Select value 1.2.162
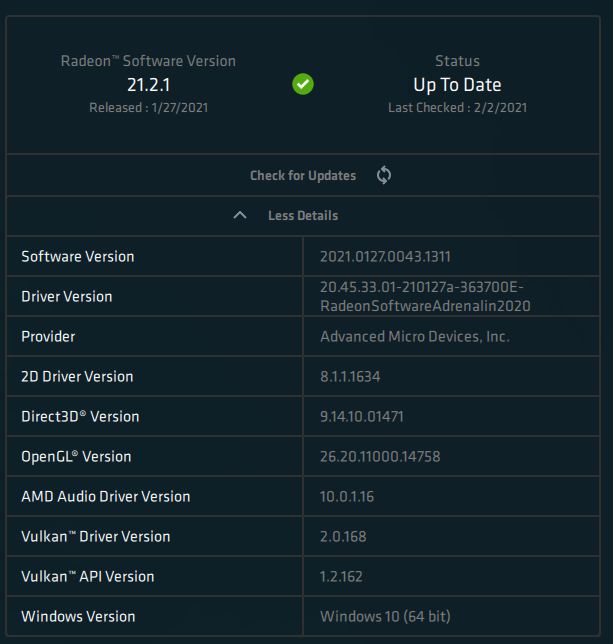The width and height of the screenshot is (613, 644). click(x=341, y=577)
